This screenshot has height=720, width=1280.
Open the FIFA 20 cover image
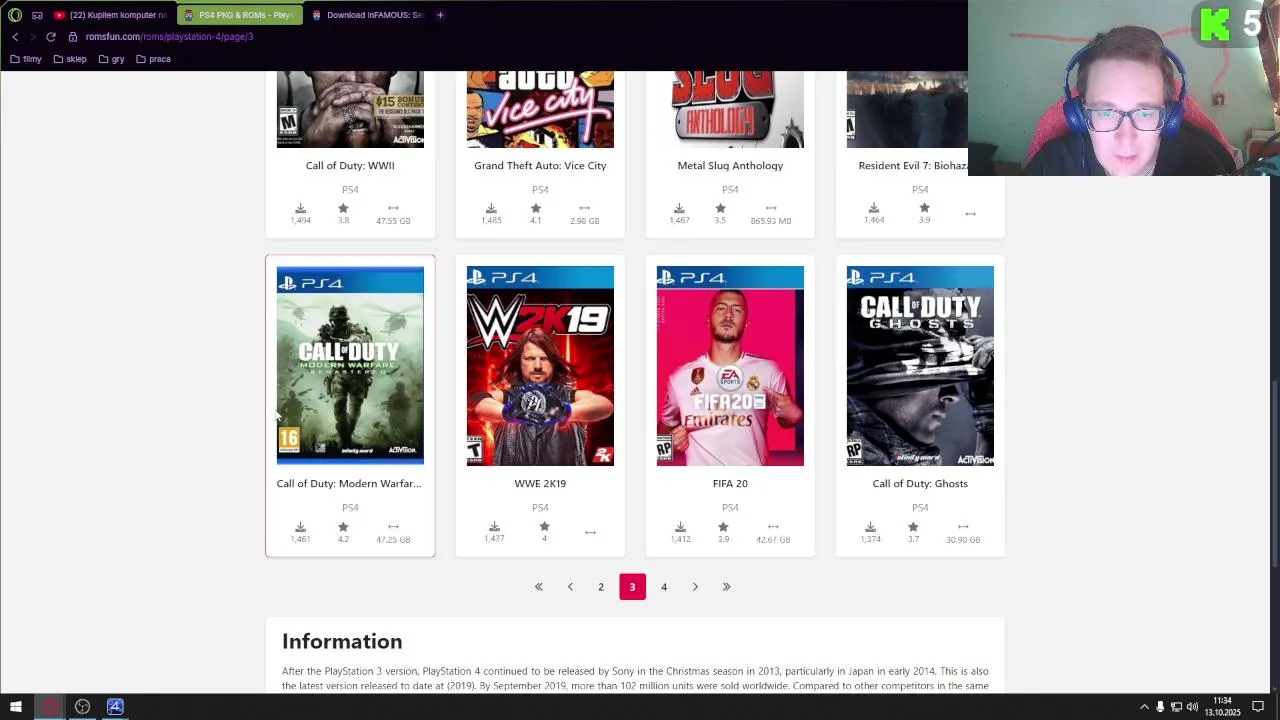730,366
